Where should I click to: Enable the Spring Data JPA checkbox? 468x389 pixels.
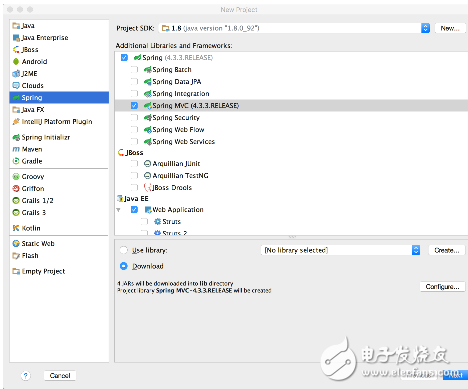[134, 82]
